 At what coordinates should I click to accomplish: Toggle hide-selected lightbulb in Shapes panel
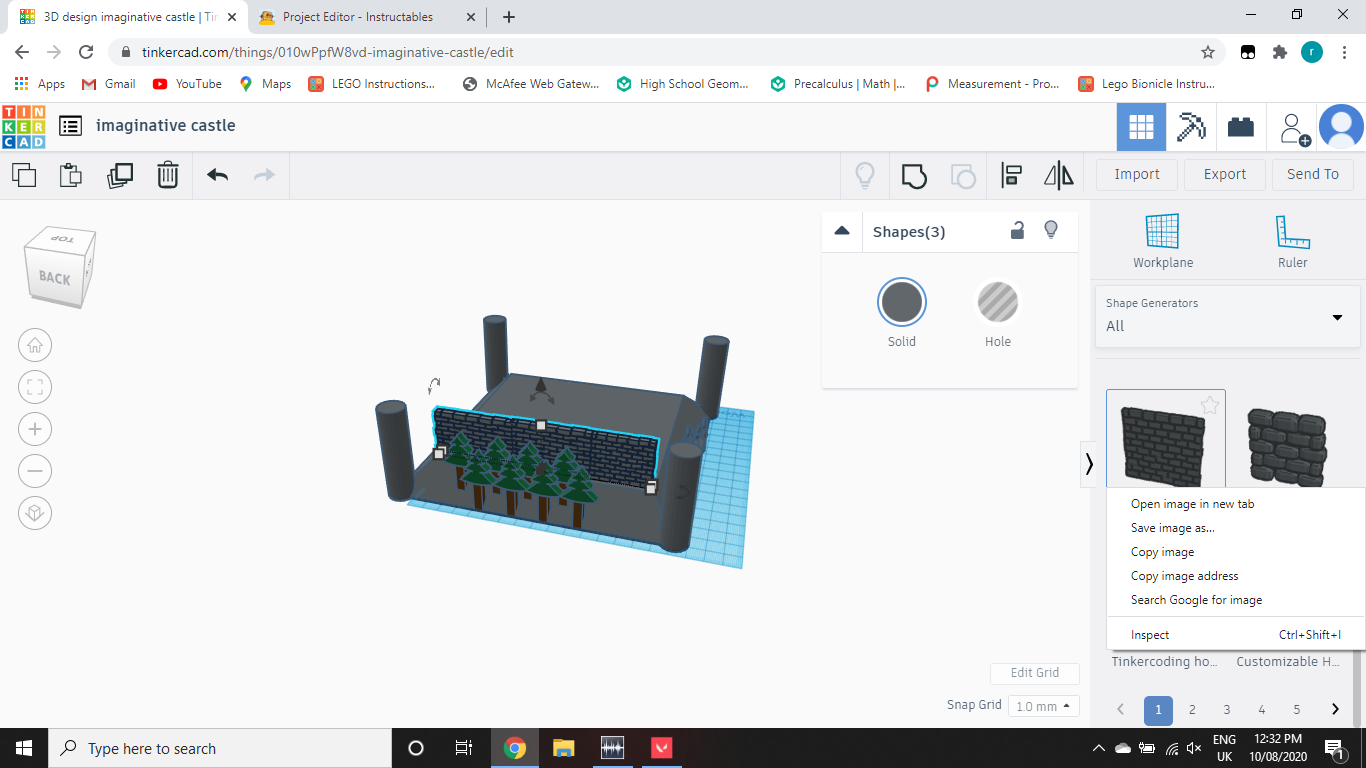pyautogui.click(x=1051, y=230)
